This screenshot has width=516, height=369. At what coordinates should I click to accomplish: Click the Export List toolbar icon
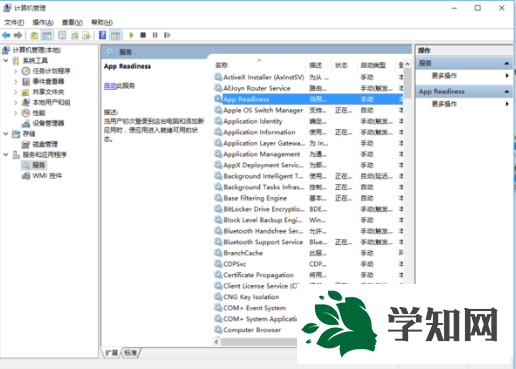[87, 35]
